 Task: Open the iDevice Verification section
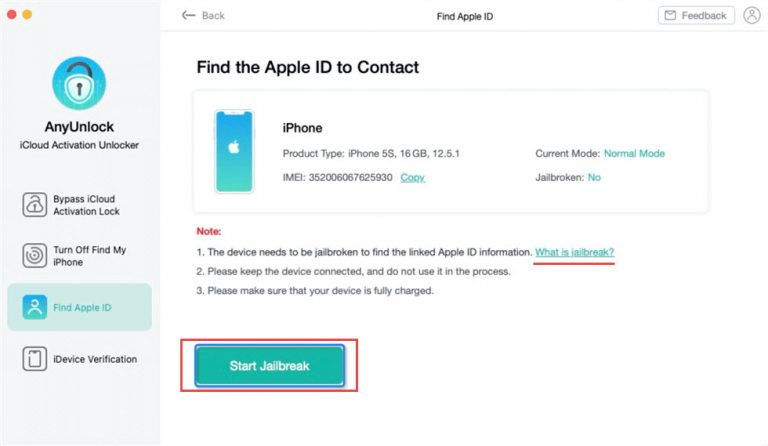coord(79,359)
